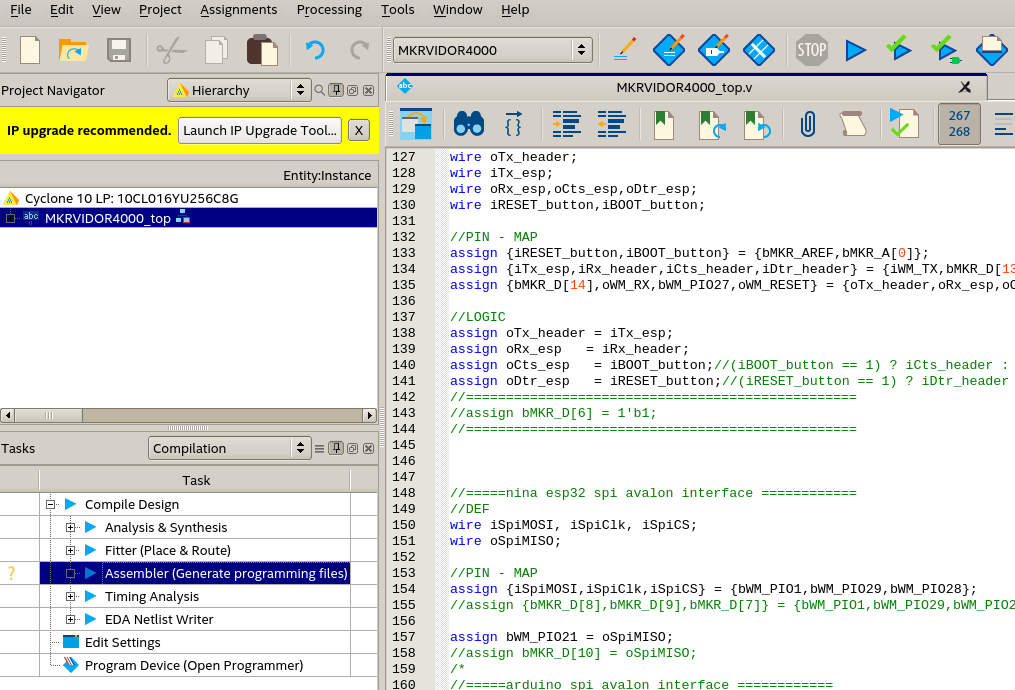The width and height of the screenshot is (1015, 690).
Task: Click the Save floppy disk icon
Action: click(x=119, y=50)
